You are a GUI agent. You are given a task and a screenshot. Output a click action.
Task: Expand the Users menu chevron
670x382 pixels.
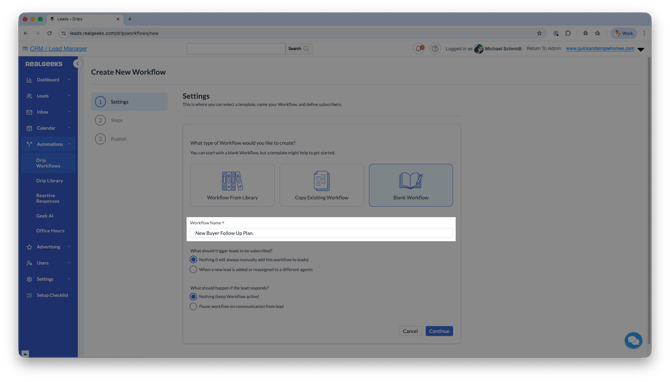tap(69, 263)
